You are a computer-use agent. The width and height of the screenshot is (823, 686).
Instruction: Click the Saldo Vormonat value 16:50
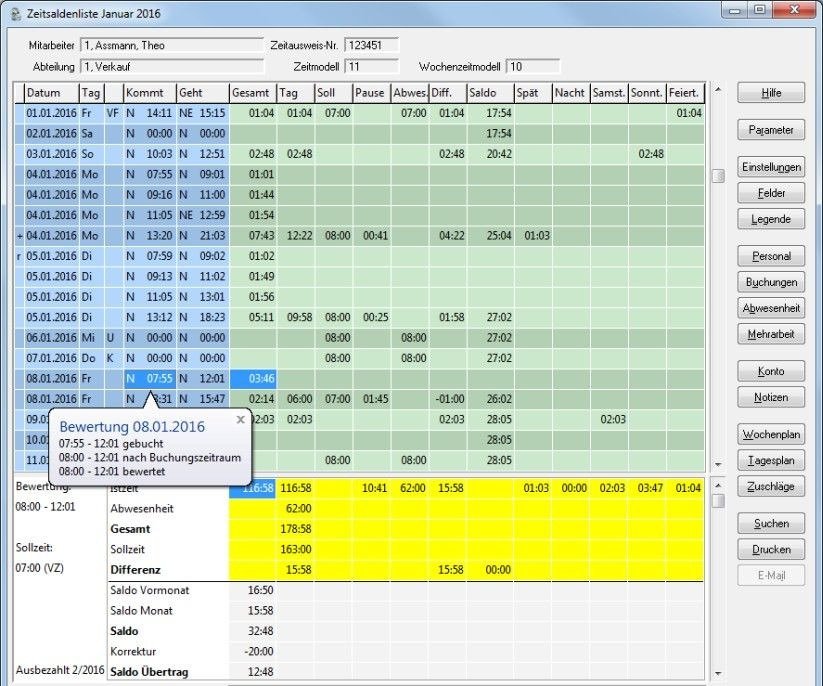coord(260,590)
